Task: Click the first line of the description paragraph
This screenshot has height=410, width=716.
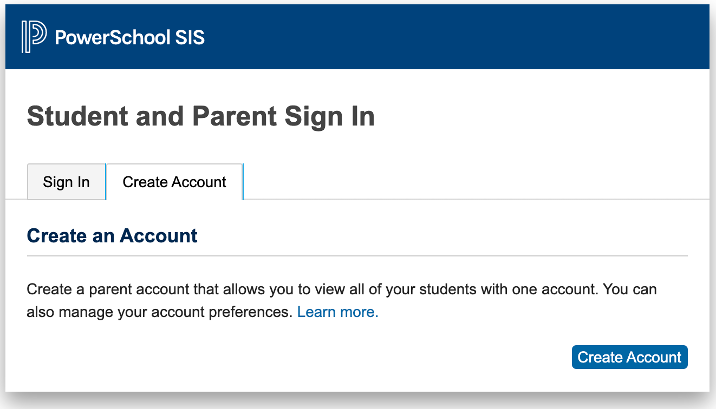Action: [x=340, y=289]
